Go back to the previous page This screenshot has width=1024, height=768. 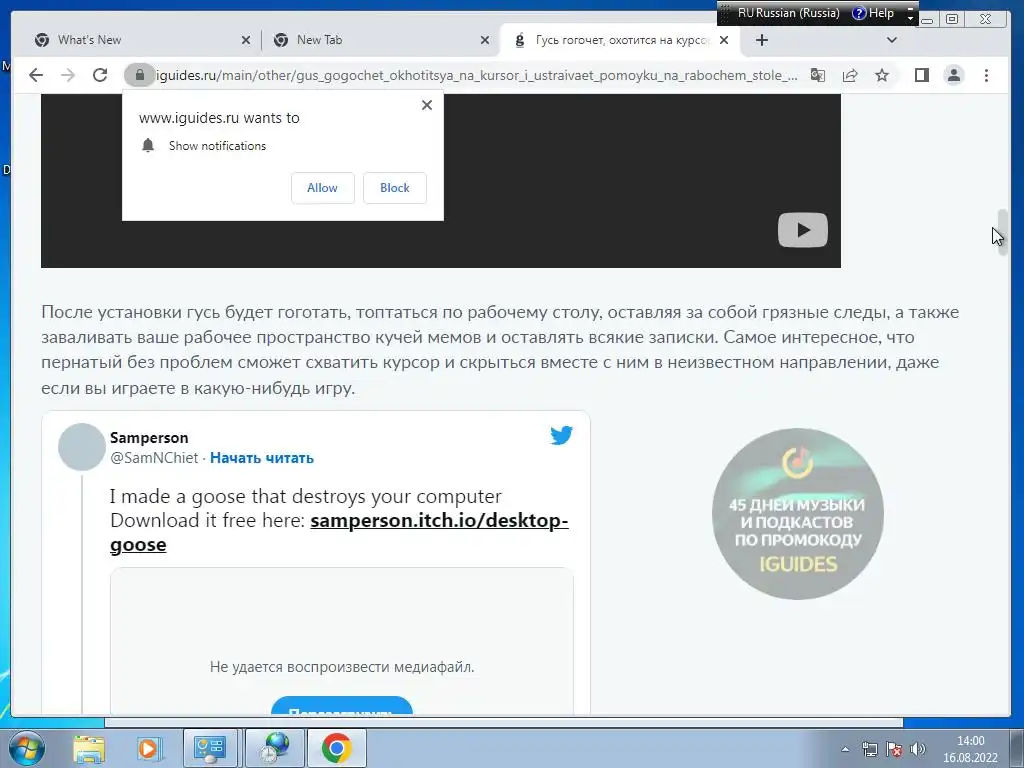36,75
